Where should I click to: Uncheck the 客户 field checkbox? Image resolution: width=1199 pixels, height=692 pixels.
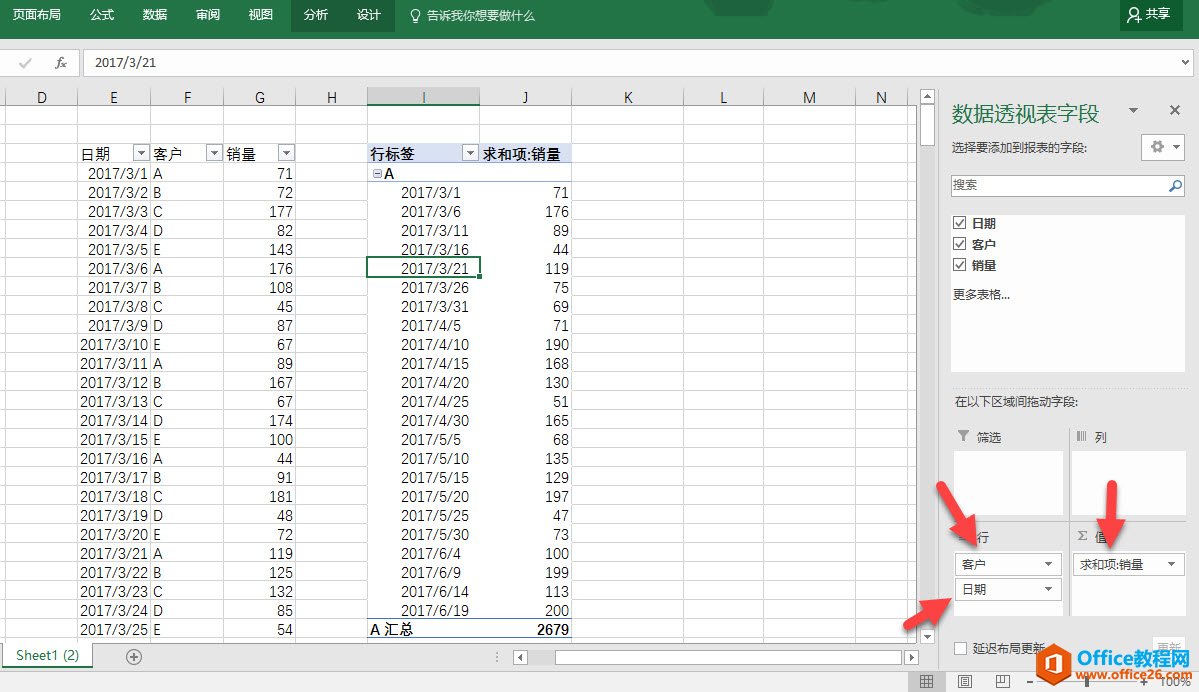pos(960,243)
